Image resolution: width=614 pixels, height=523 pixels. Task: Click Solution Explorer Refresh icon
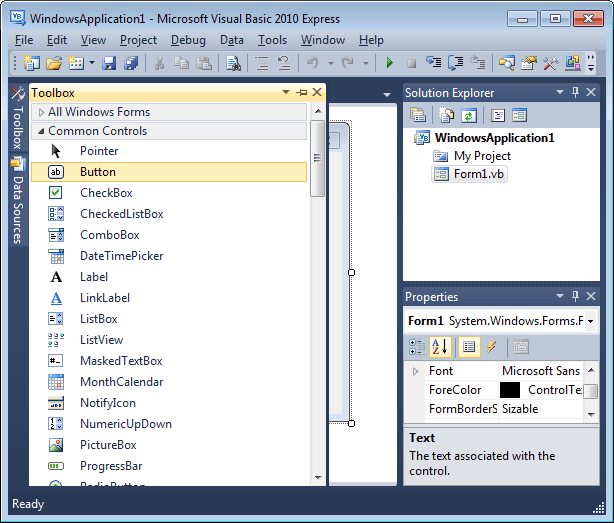pyautogui.click(x=469, y=115)
